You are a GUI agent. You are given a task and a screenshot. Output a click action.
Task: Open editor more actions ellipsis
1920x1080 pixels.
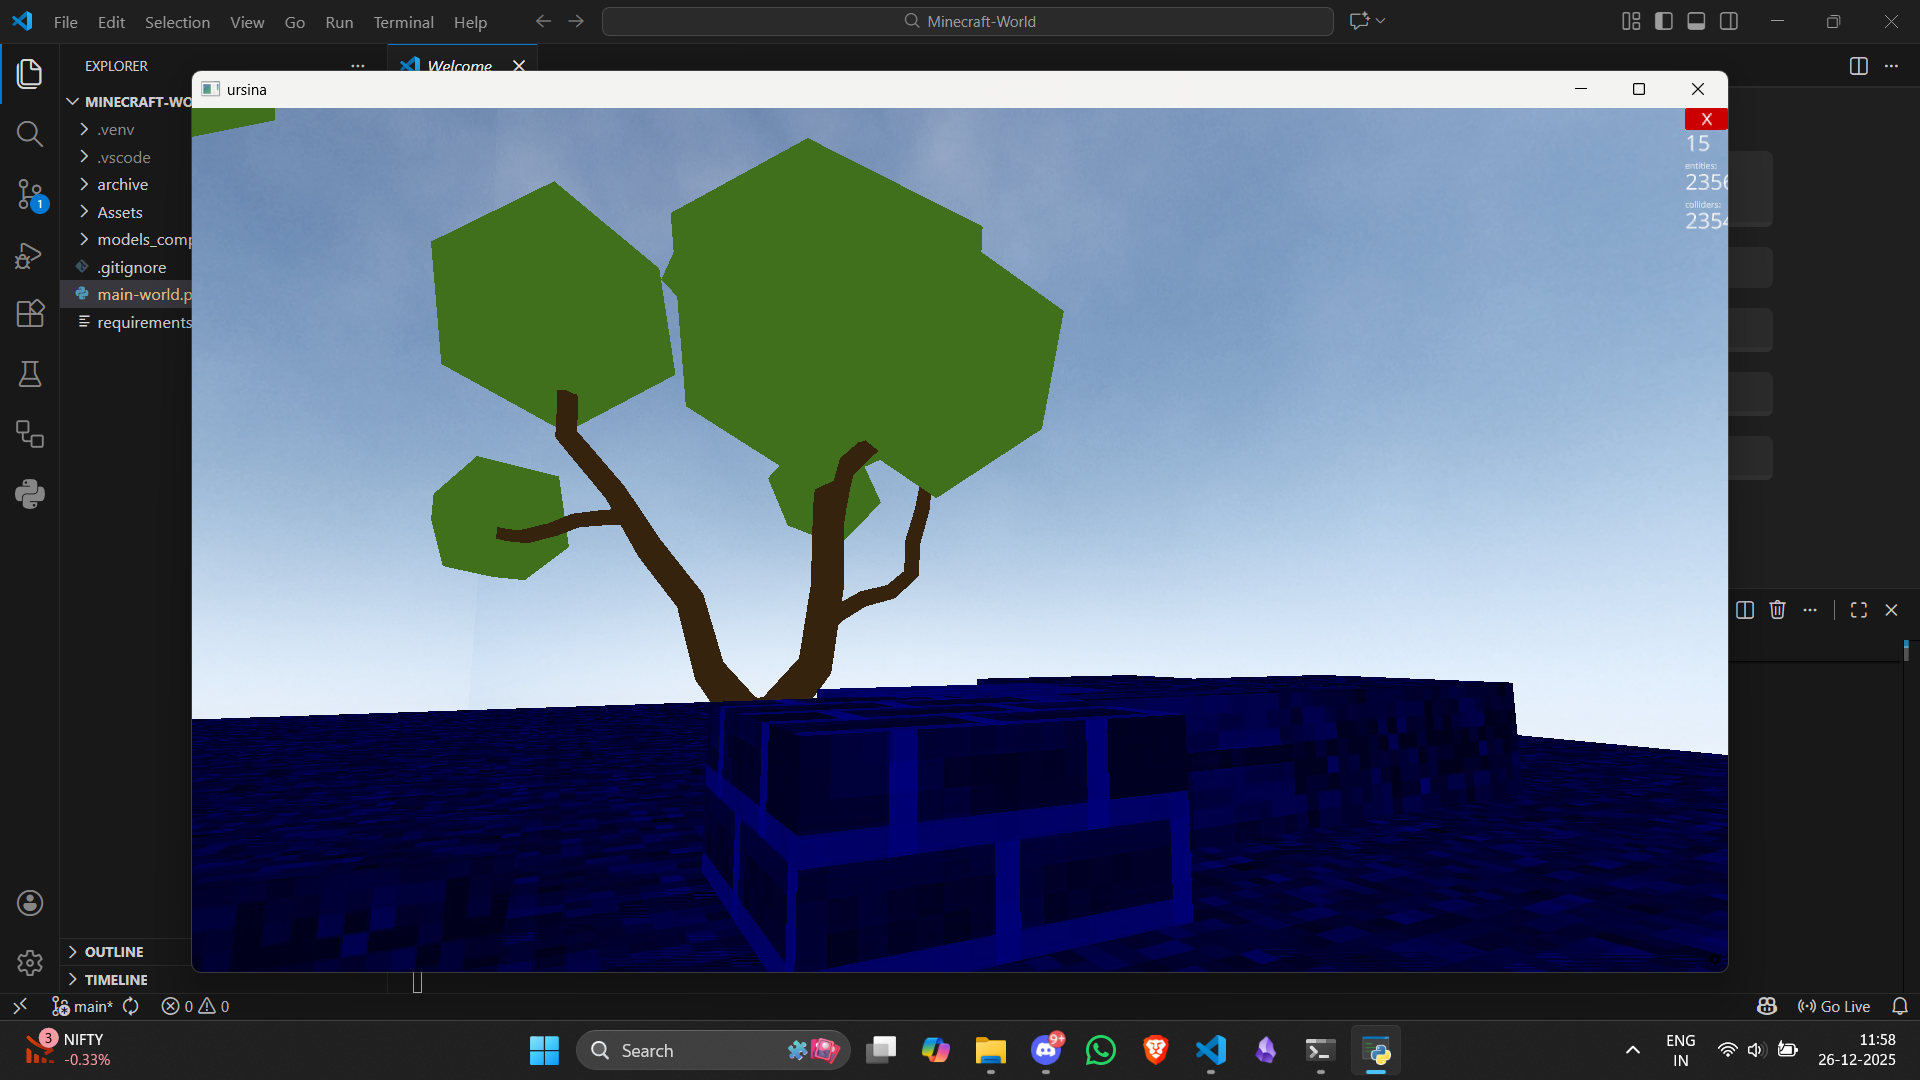point(1891,66)
